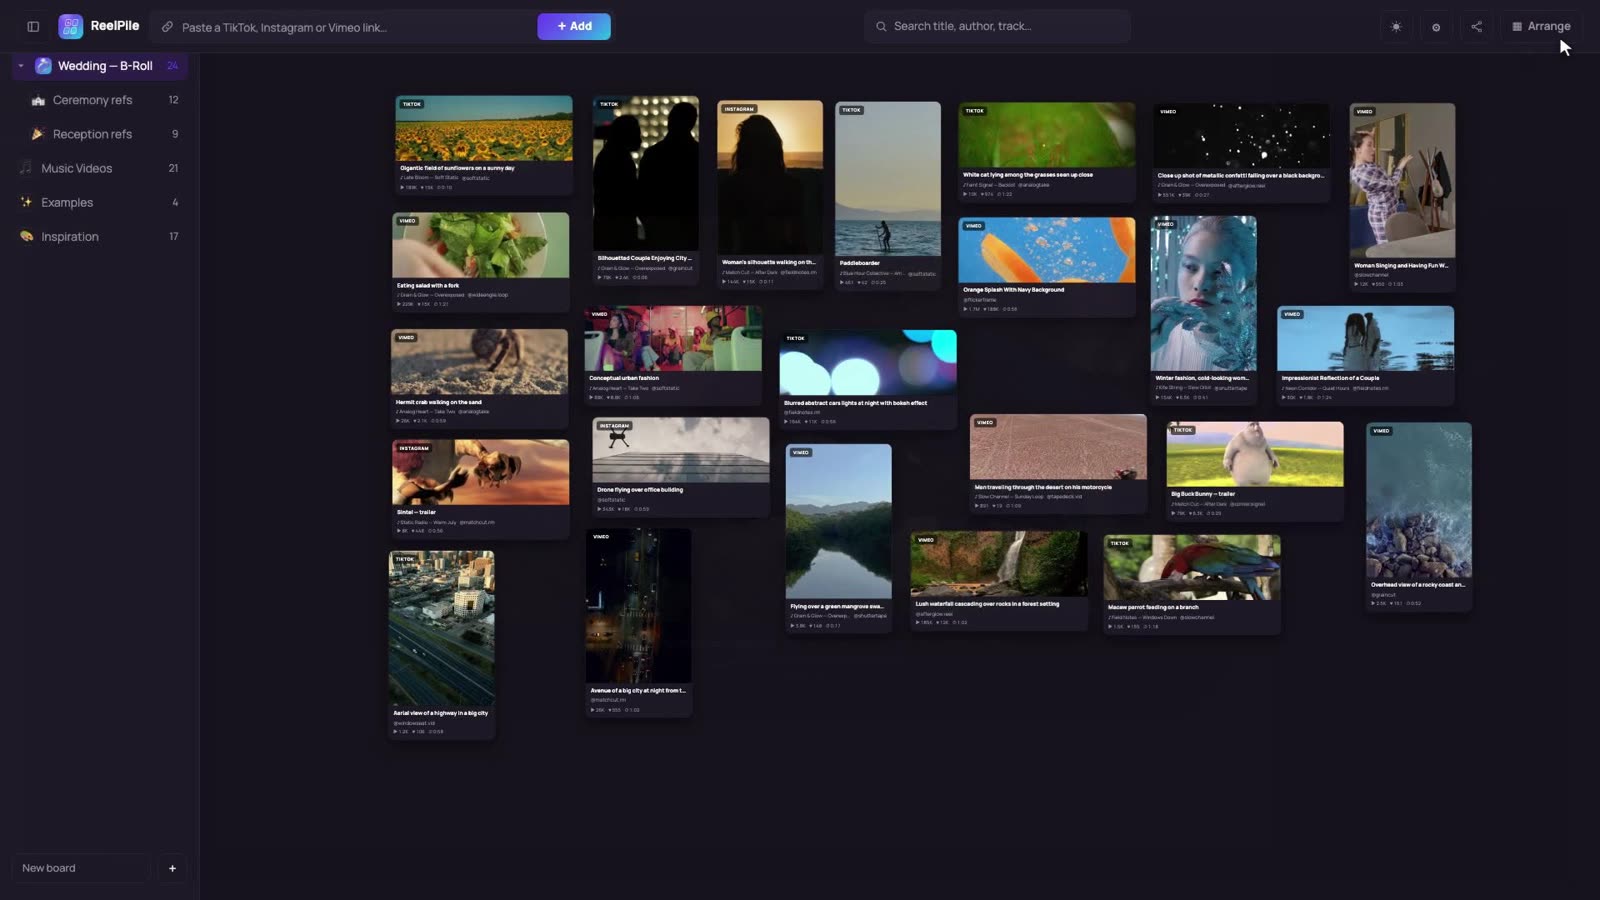This screenshot has width=1600, height=900.
Task: Toggle the sidebar panel icon
Action: click(x=33, y=27)
